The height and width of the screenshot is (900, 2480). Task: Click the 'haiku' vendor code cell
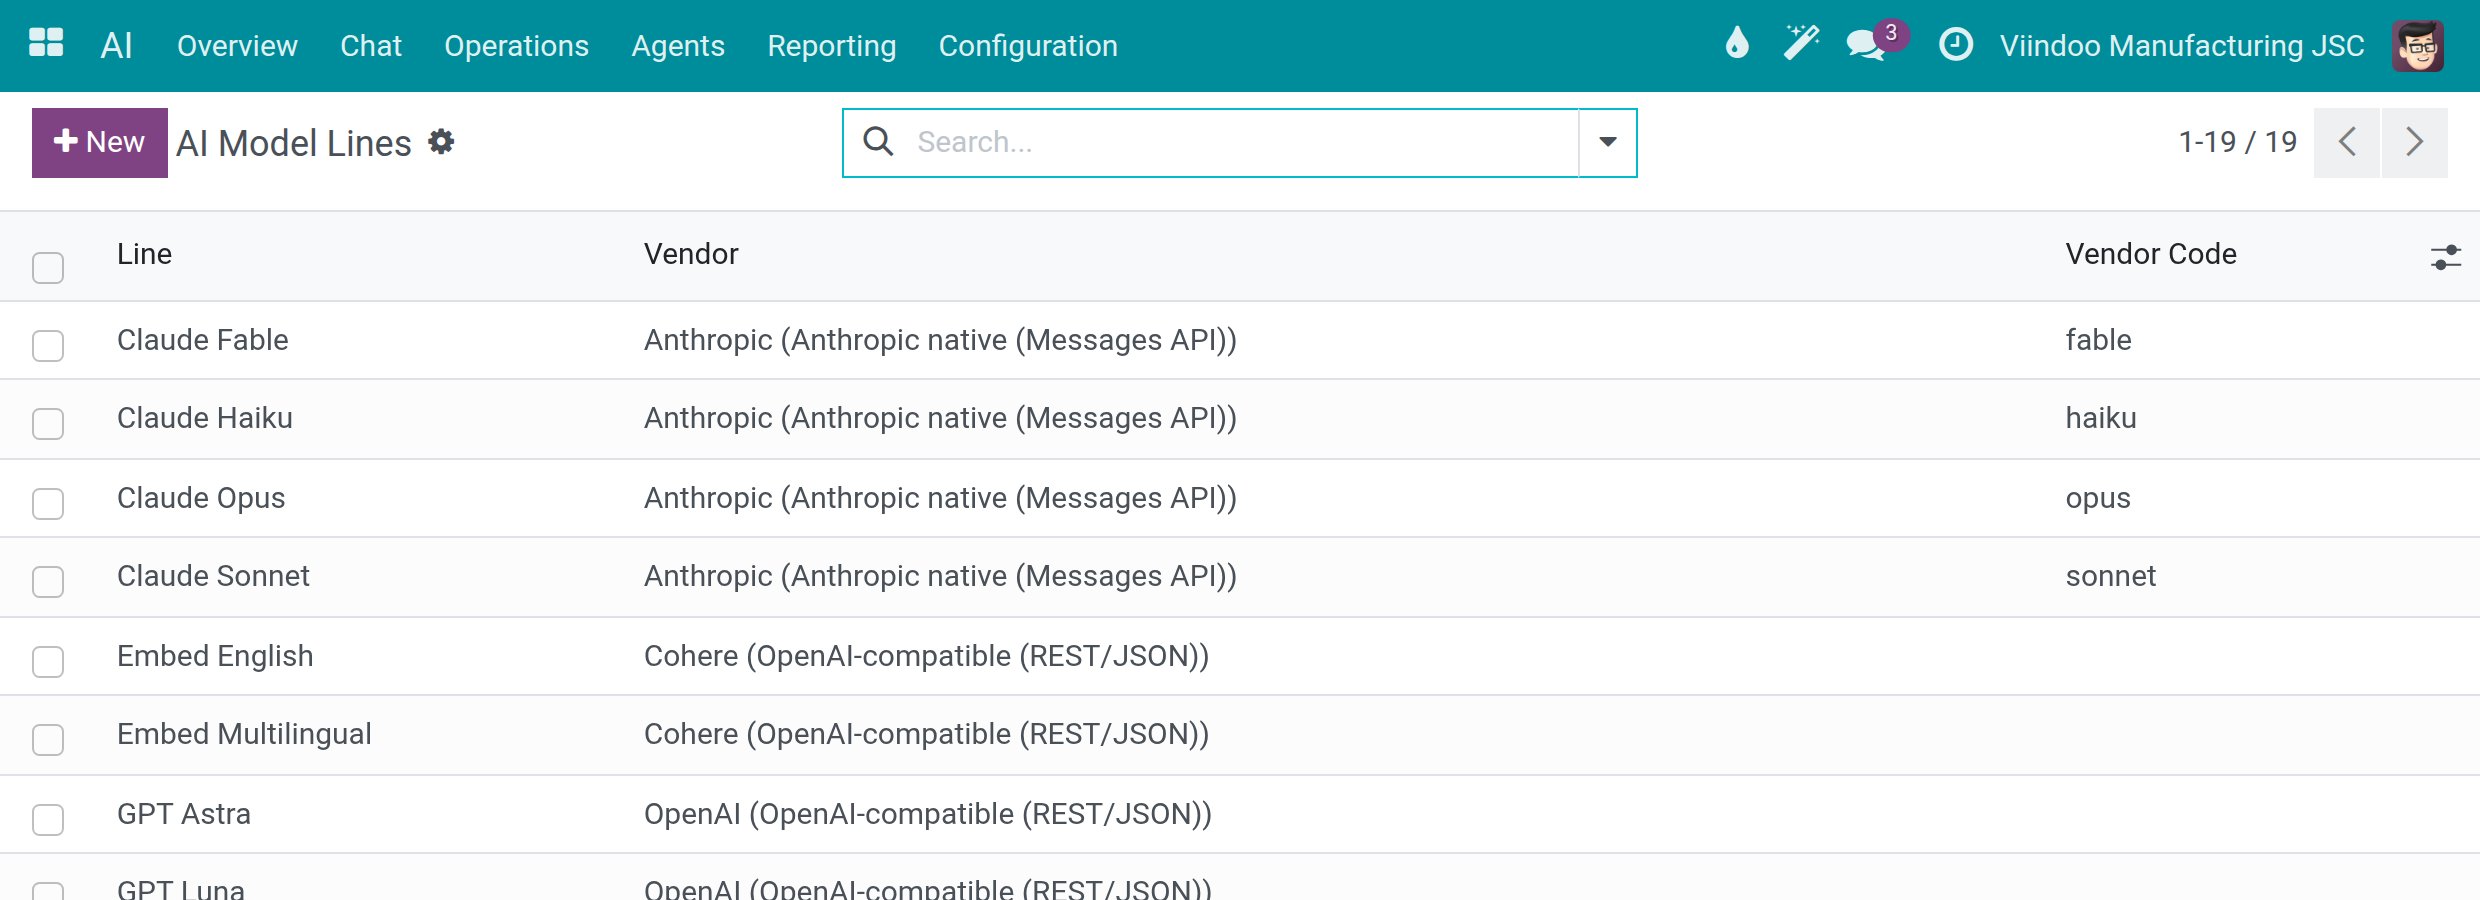[2101, 418]
